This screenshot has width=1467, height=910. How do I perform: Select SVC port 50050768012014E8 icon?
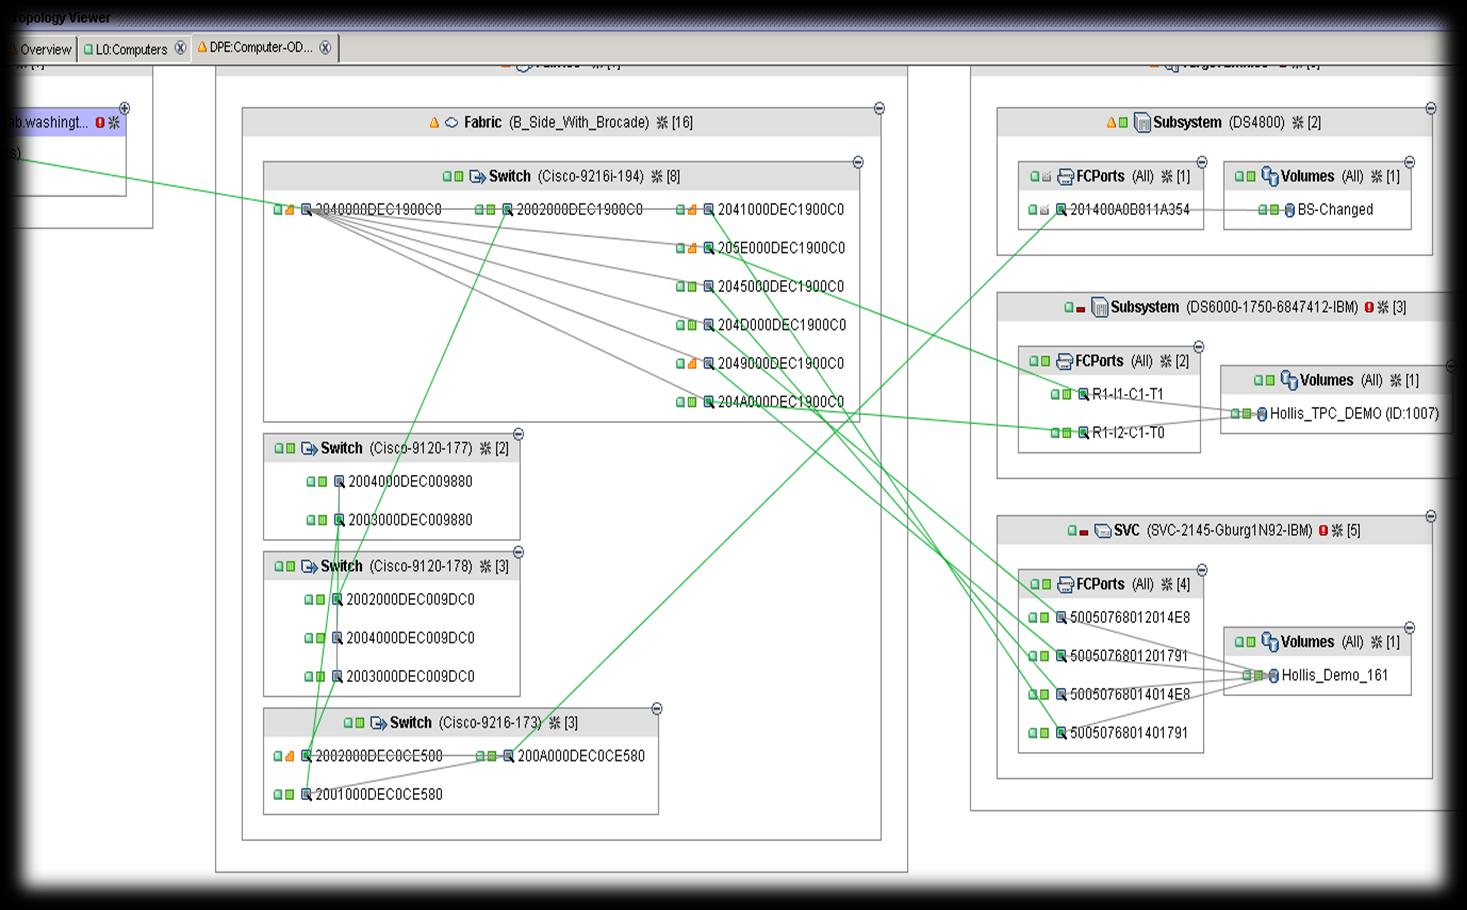[1062, 618]
